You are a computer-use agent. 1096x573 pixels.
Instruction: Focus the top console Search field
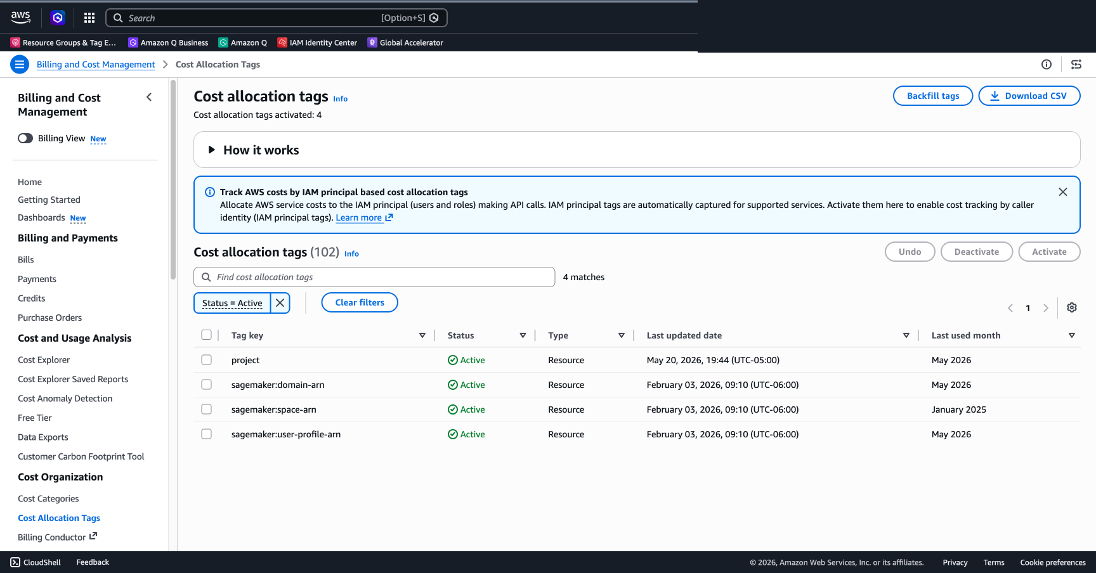[276, 18]
